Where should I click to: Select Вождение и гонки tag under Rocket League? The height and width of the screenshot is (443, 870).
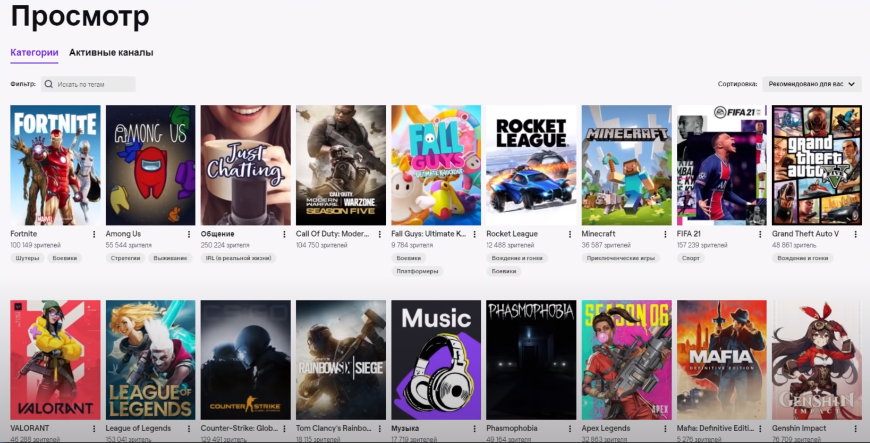pyautogui.click(x=517, y=258)
